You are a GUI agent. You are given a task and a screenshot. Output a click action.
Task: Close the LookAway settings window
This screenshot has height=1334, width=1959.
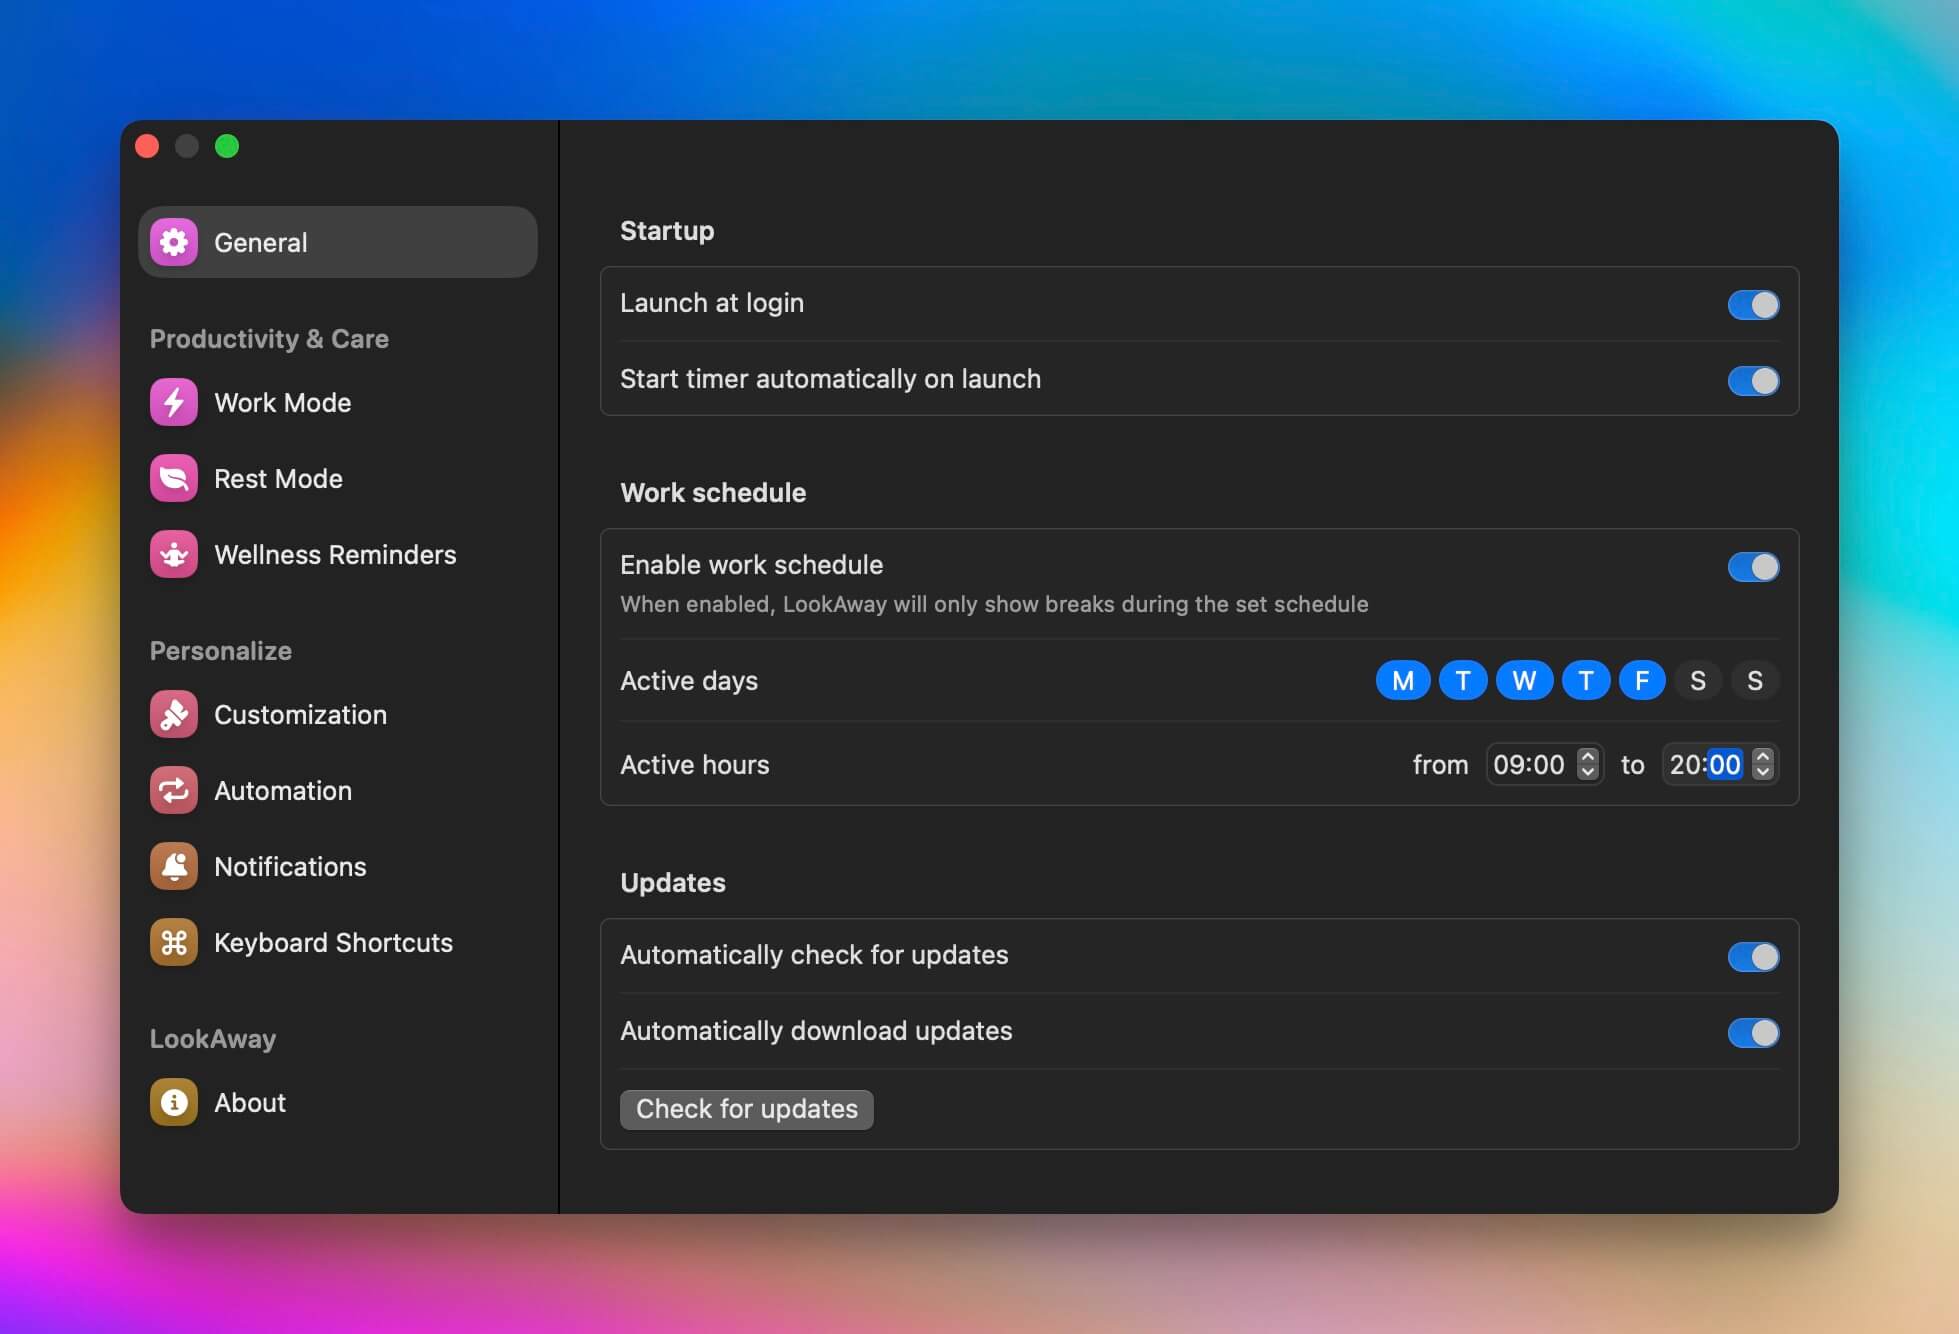(x=147, y=146)
